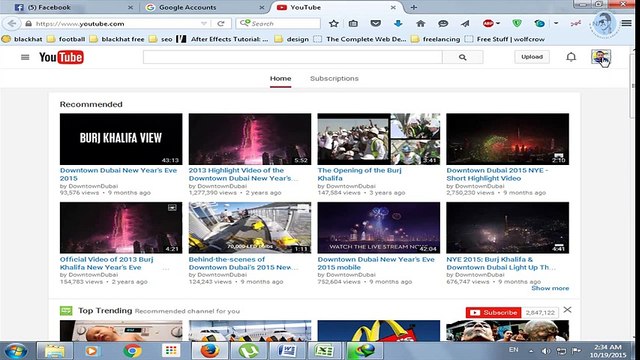Viewport: 640px width, 360px height.
Task: Click the YouTube search input field
Action: [x=293, y=57]
